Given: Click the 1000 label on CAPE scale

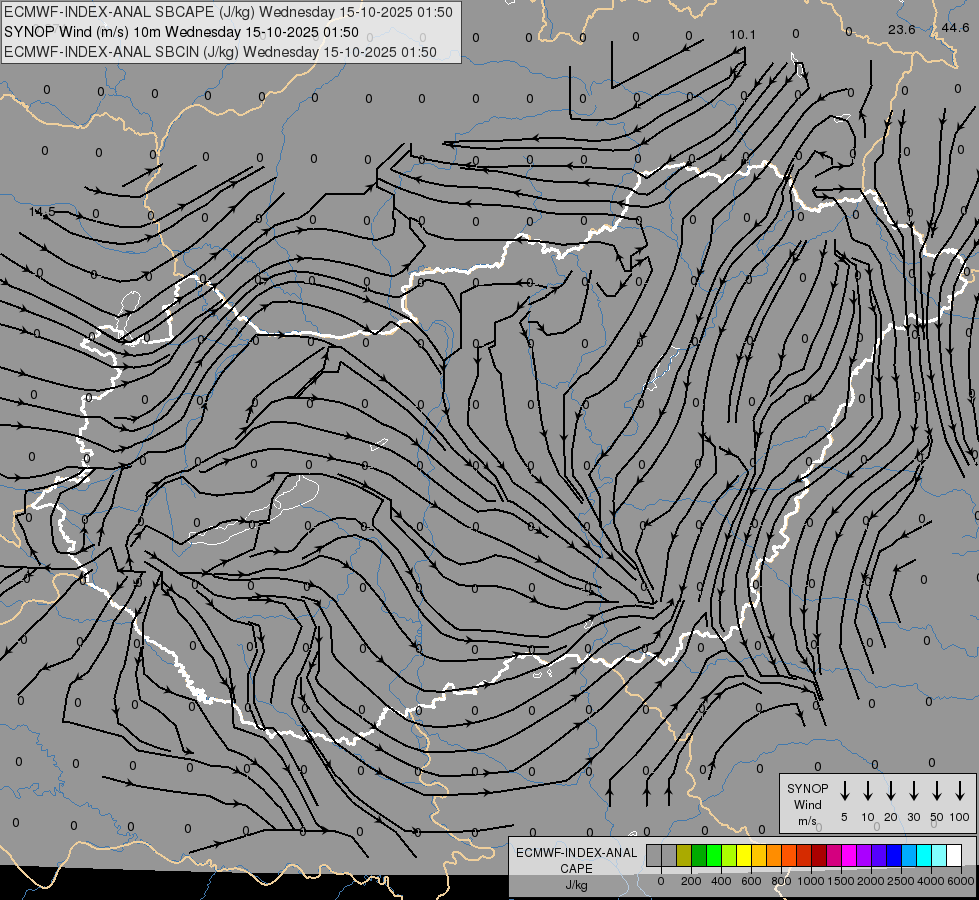Looking at the screenshot, I should tap(810, 881).
